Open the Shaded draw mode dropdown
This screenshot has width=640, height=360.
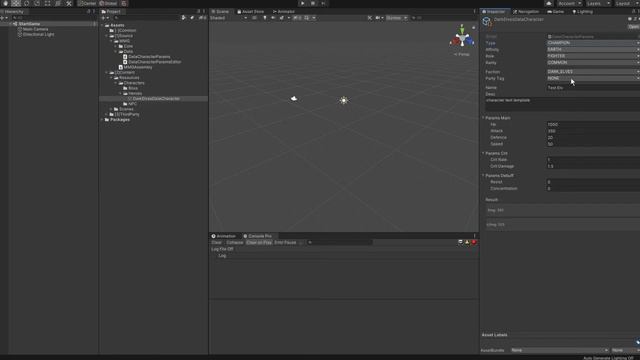(229, 18)
